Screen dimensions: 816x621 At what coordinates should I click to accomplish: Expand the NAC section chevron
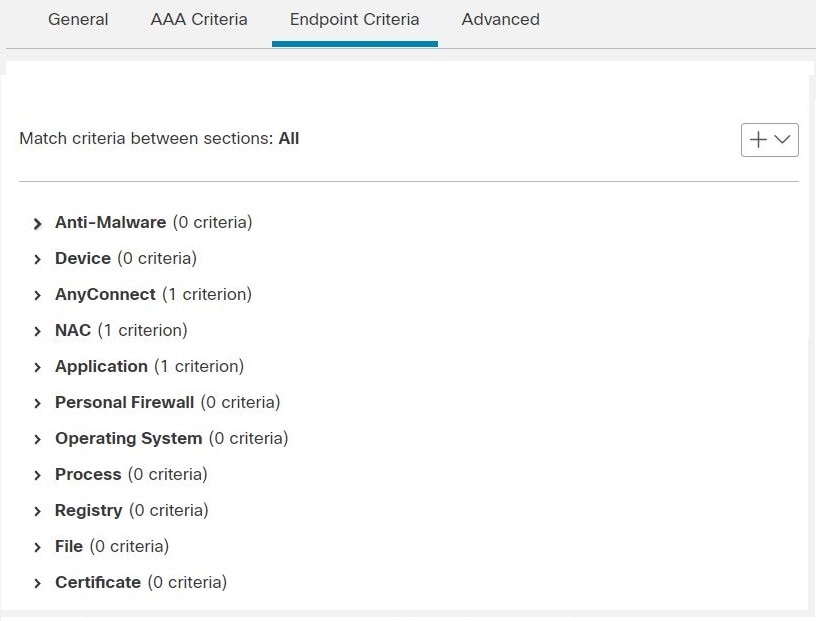[x=37, y=331]
